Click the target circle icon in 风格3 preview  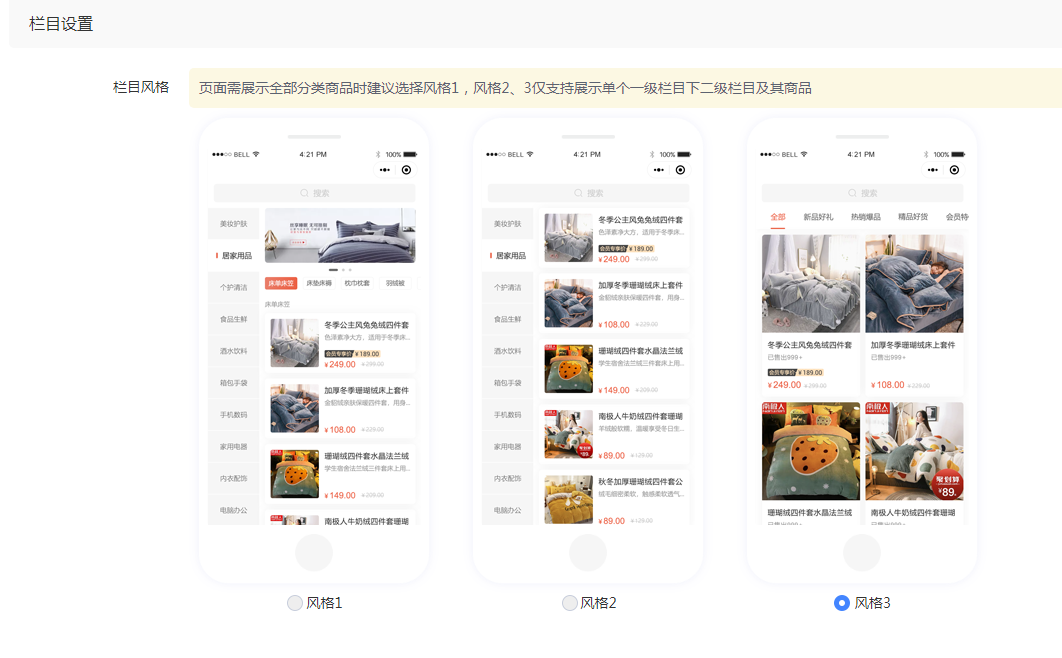tap(954, 170)
